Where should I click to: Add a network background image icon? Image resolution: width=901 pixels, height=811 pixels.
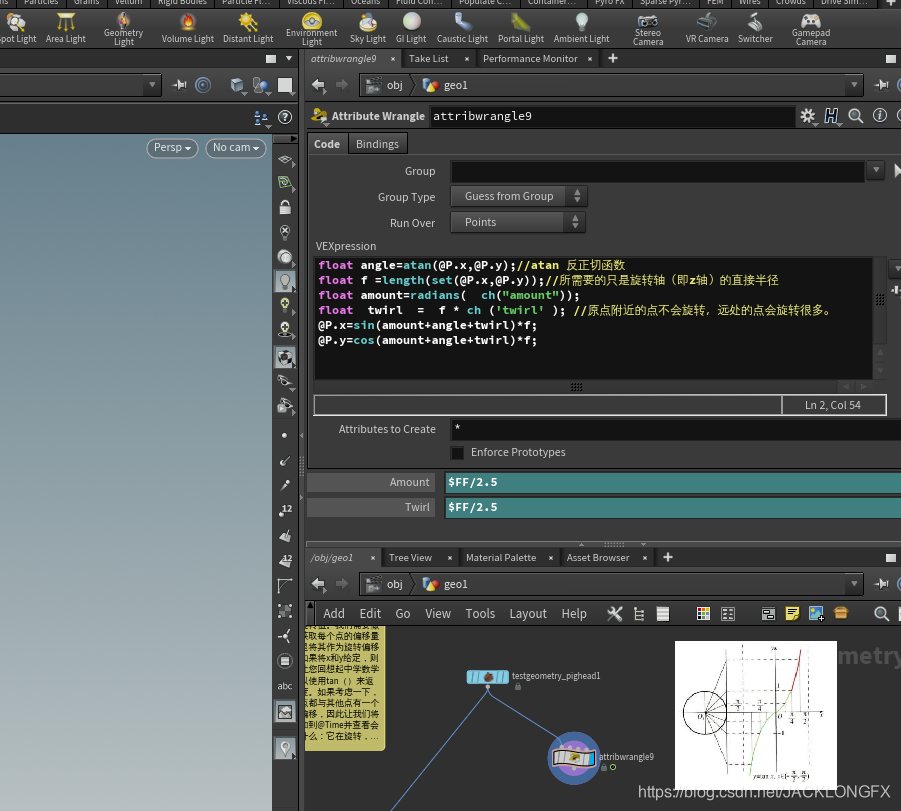tap(817, 614)
